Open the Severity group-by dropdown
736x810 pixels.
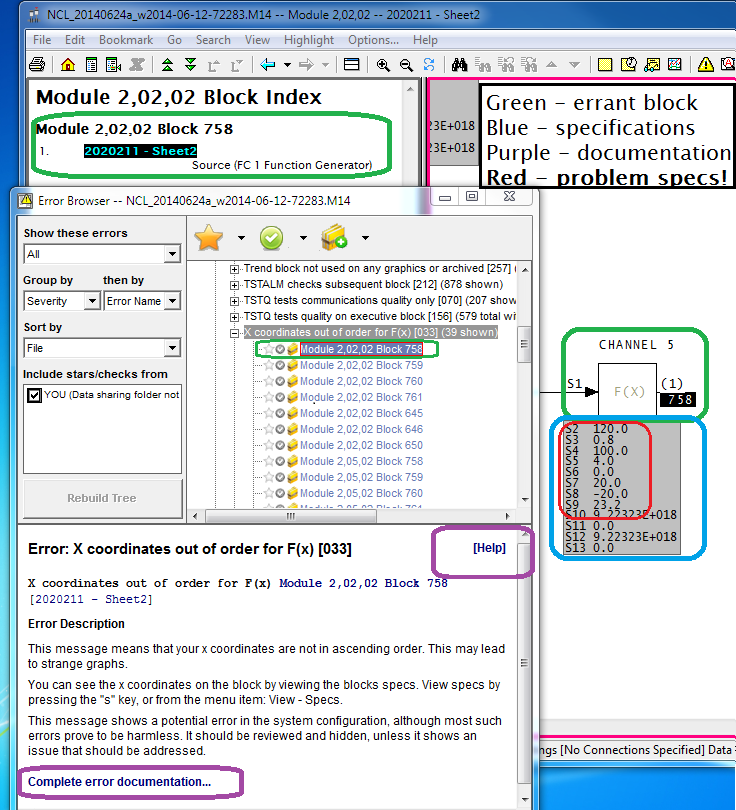pos(92,301)
